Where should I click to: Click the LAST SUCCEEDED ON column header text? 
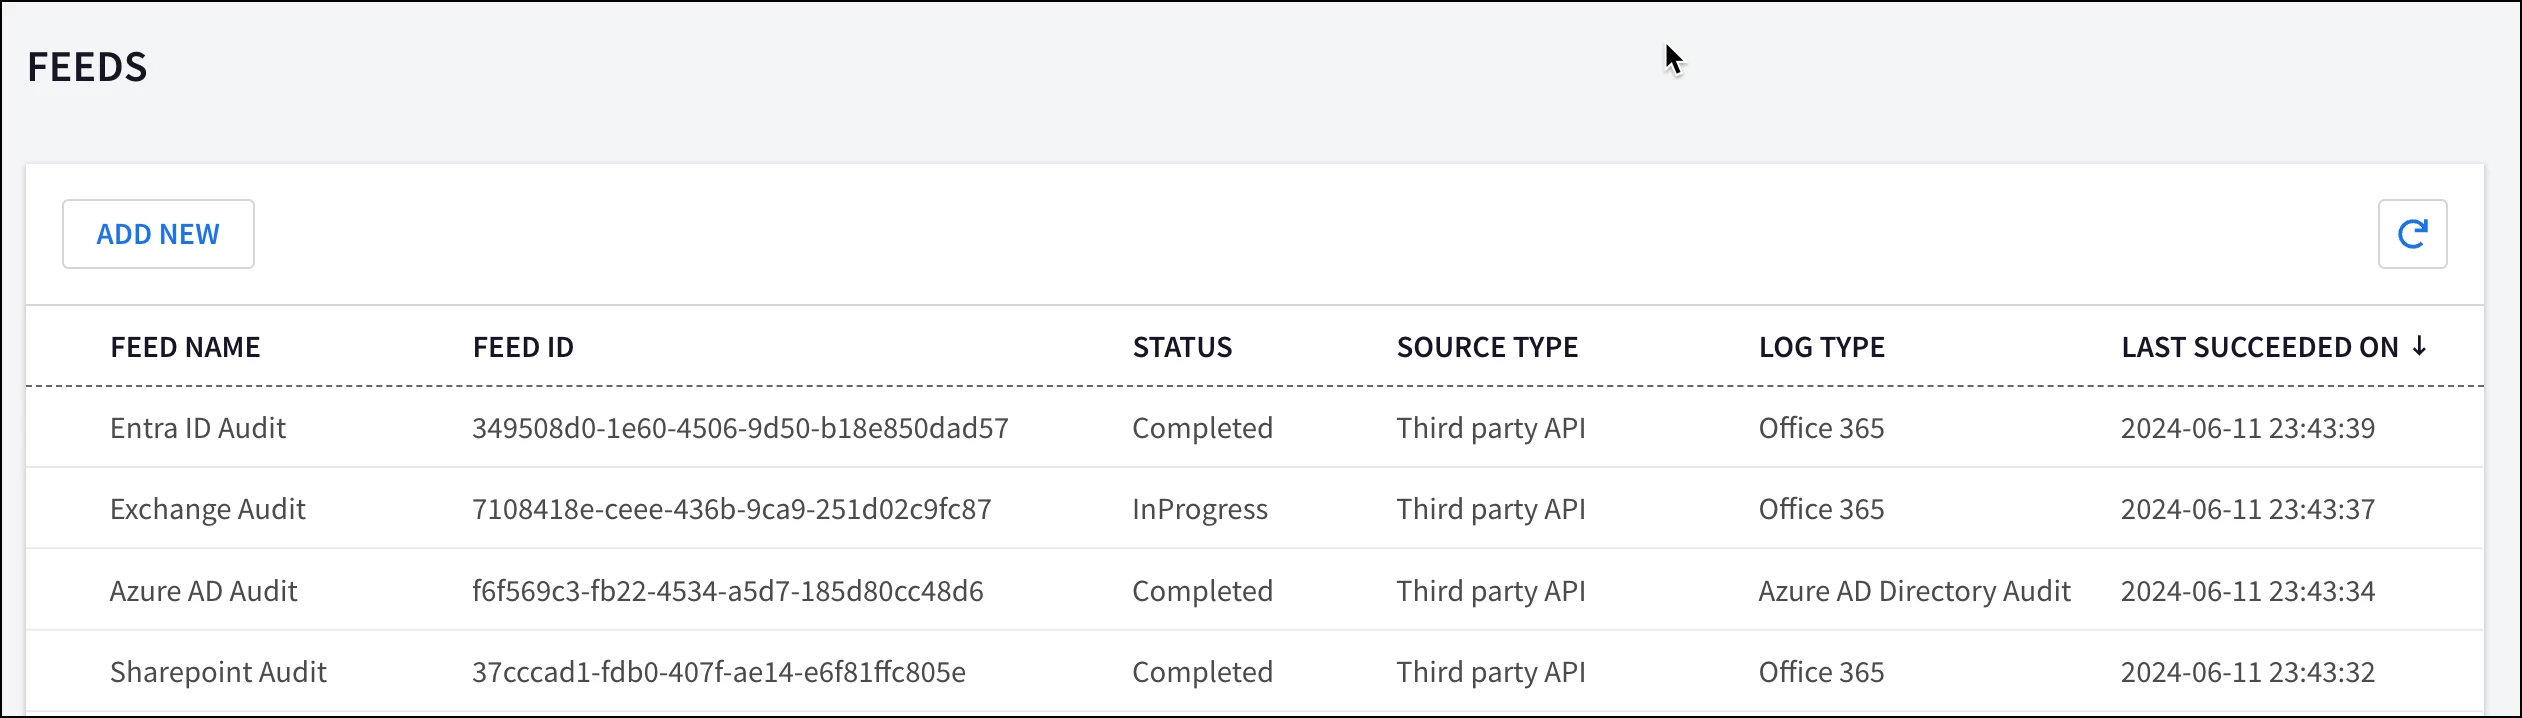pyautogui.click(x=2259, y=347)
